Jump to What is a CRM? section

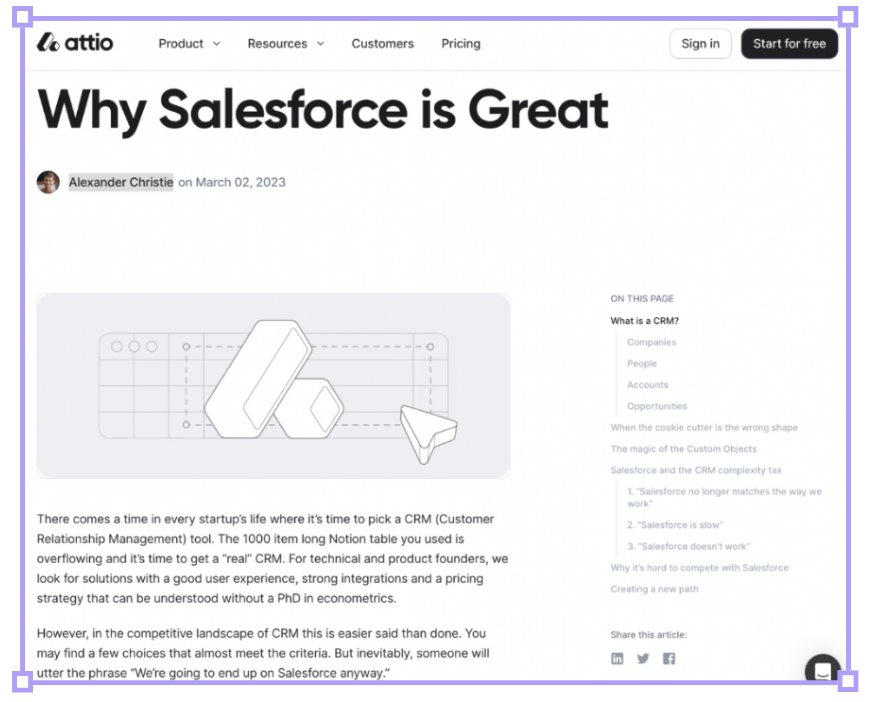pyautogui.click(x=645, y=321)
